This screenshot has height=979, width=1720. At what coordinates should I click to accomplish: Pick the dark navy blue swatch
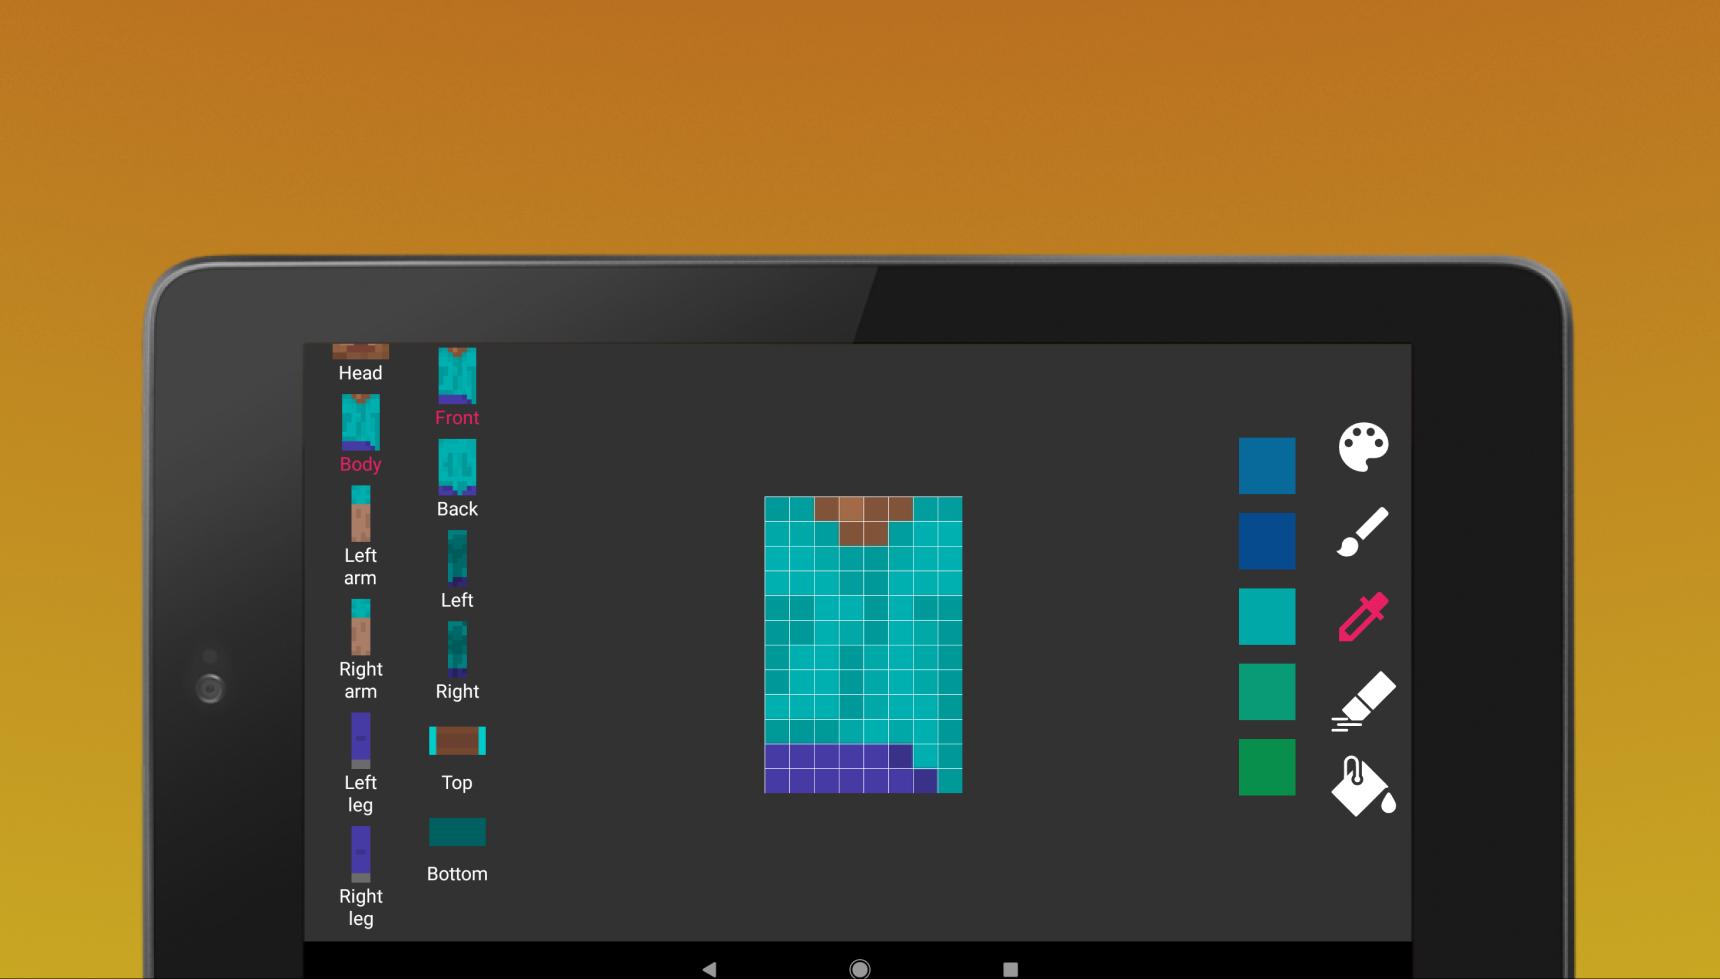pyautogui.click(x=1267, y=541)
